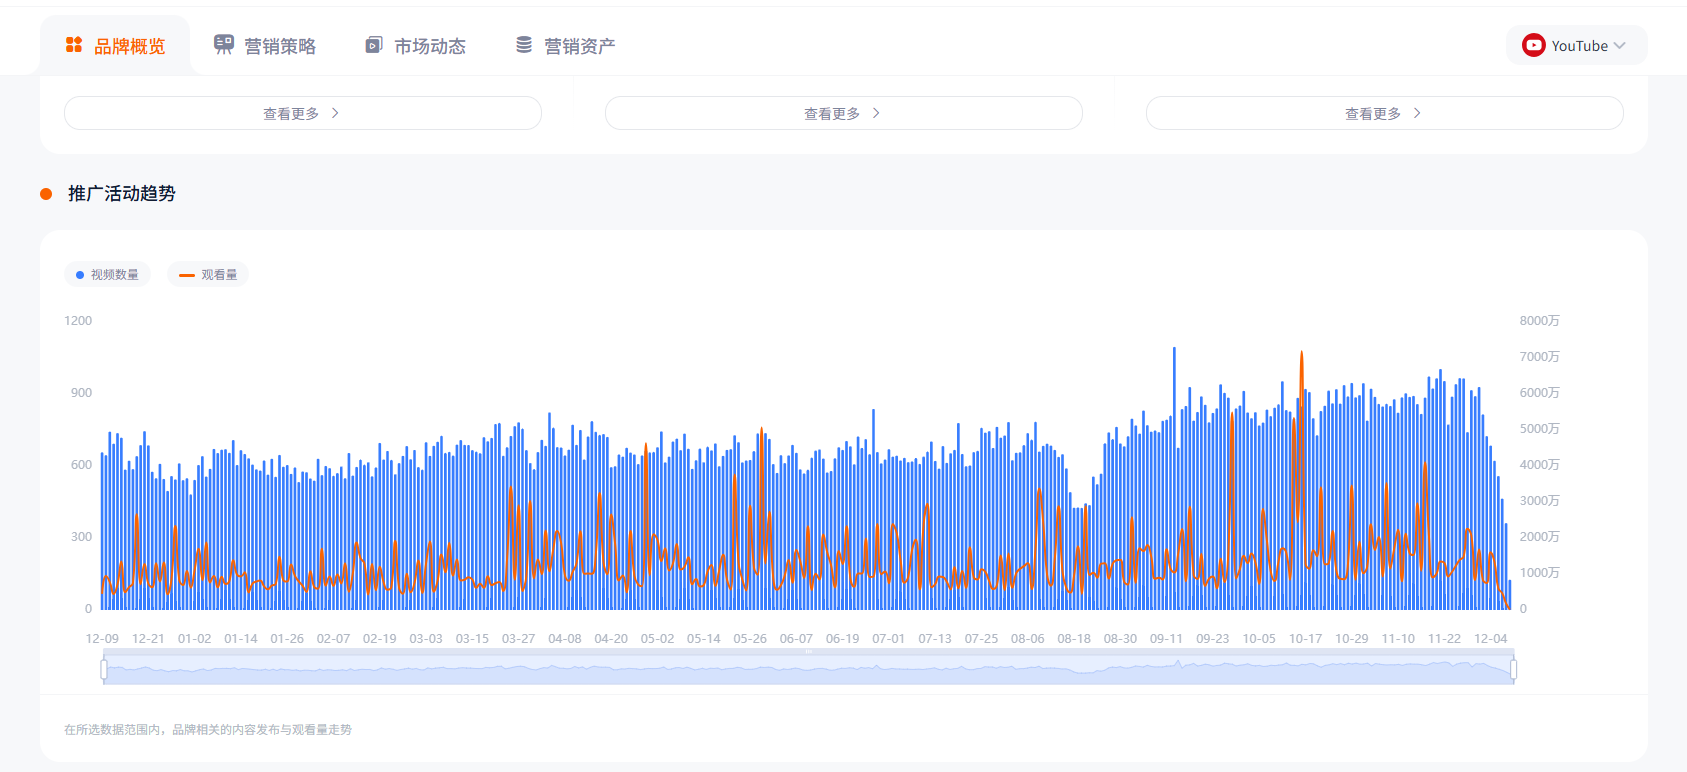Viewport: 1687px width, 772px height.
Task: Click the 品牌概览 grid icon
Action: tap(74, 45)
